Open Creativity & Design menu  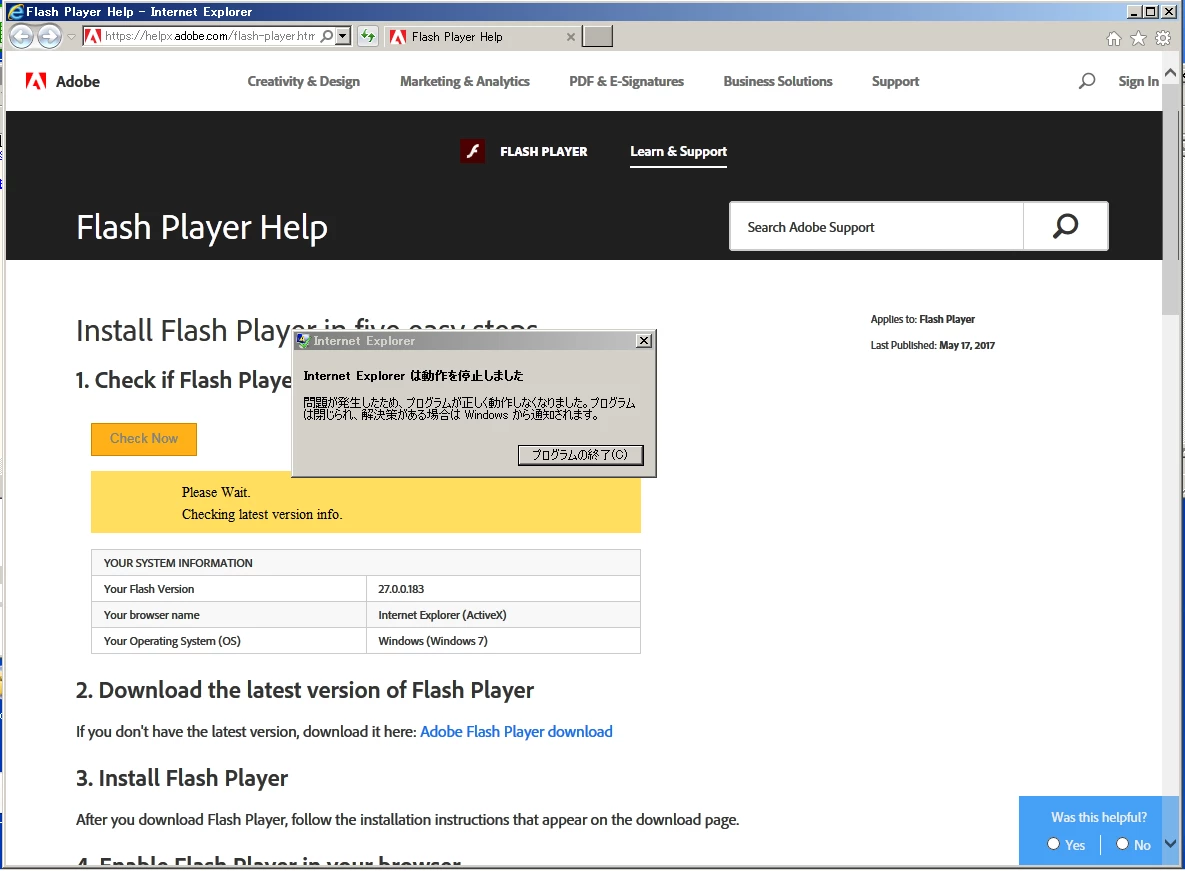[x=304, y=82]
